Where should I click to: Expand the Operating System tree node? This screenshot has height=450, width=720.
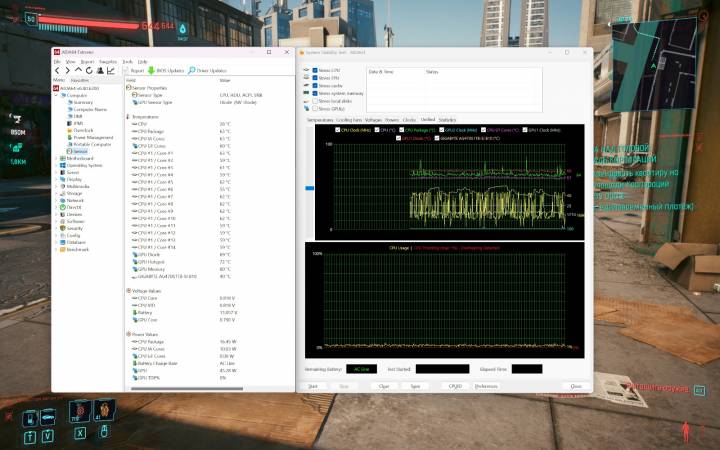56,165
